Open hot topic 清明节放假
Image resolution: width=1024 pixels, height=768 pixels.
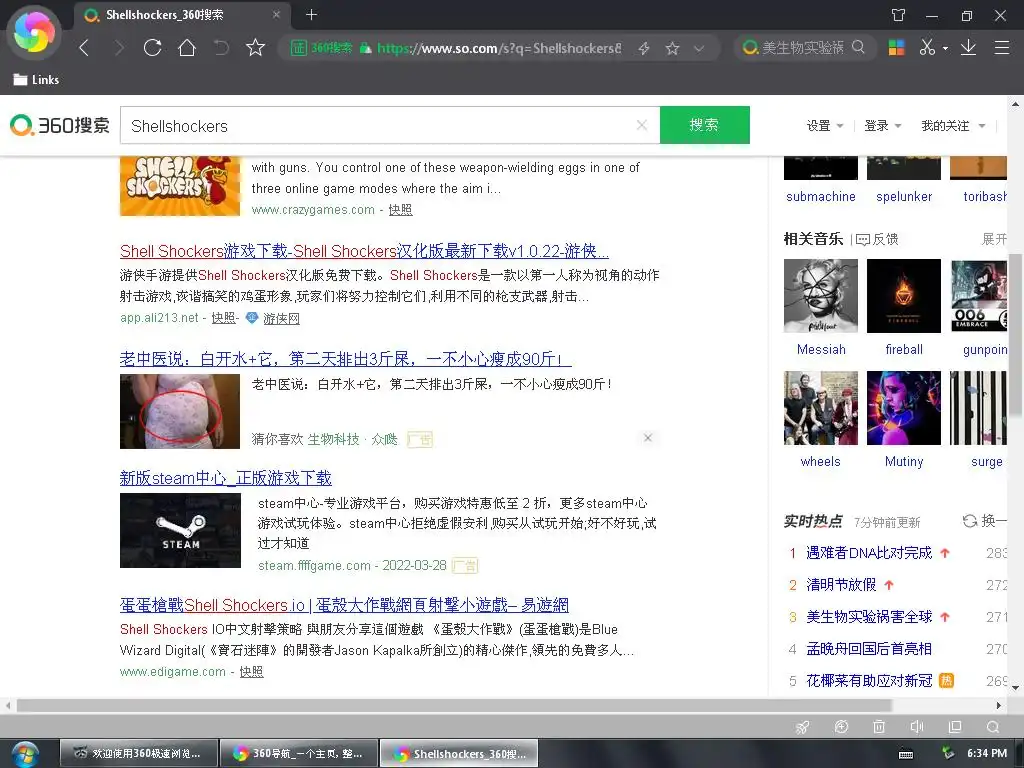[x=841, y=584]
